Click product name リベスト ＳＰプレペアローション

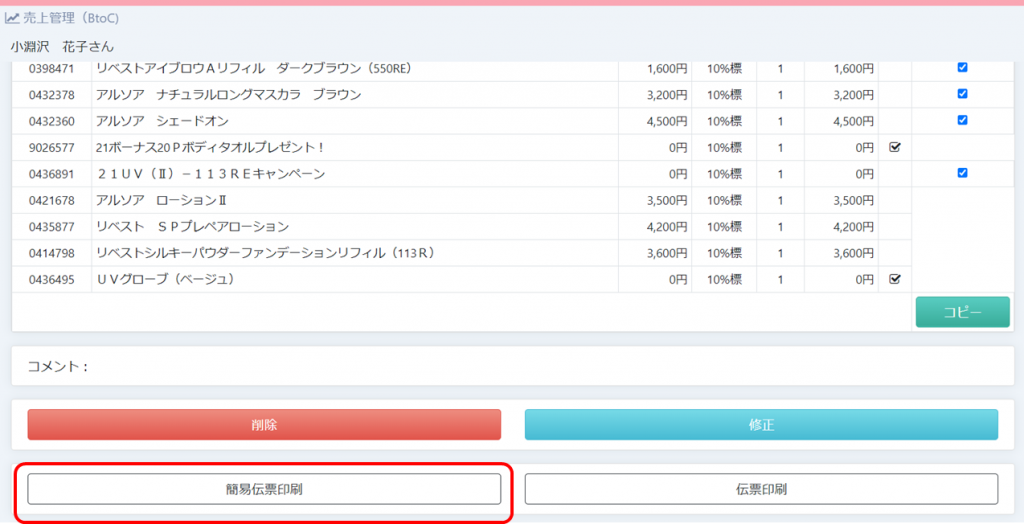click(192, 226)
